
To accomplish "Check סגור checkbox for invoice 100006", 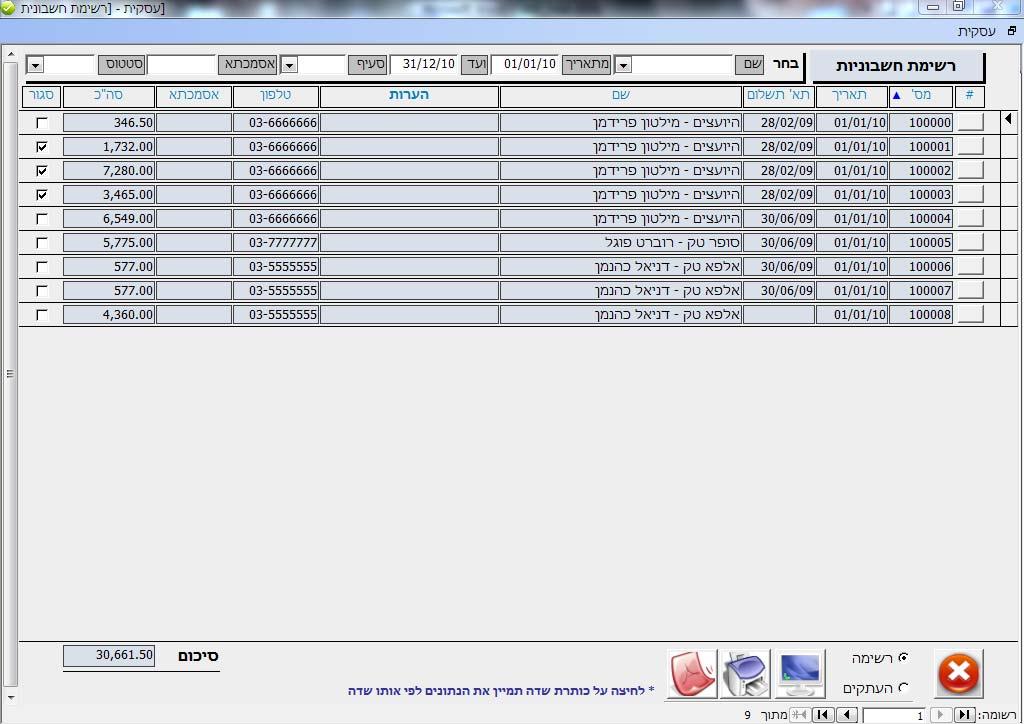I will click(x=42, y=266).
